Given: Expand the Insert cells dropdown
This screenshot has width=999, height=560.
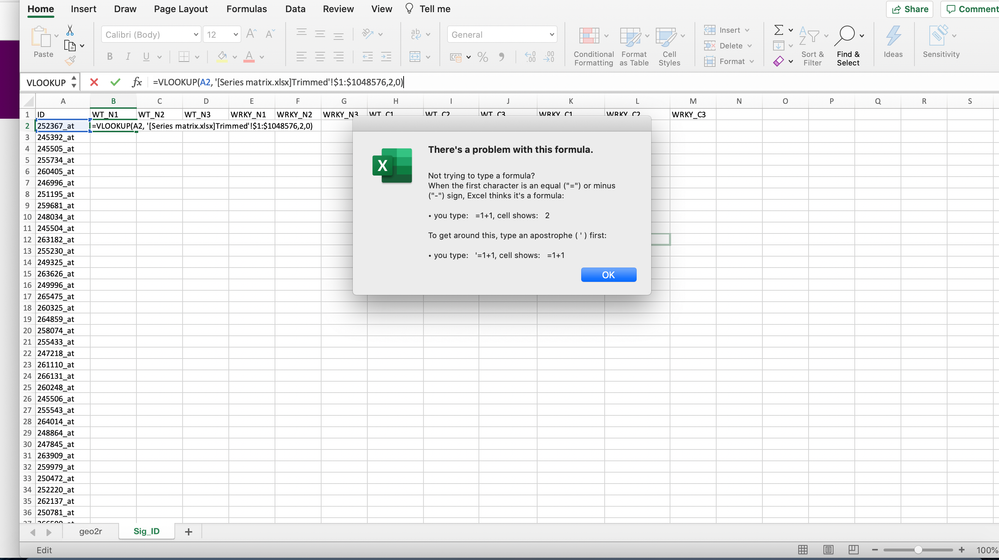Looking at the screenshot, I should [747, 30].
